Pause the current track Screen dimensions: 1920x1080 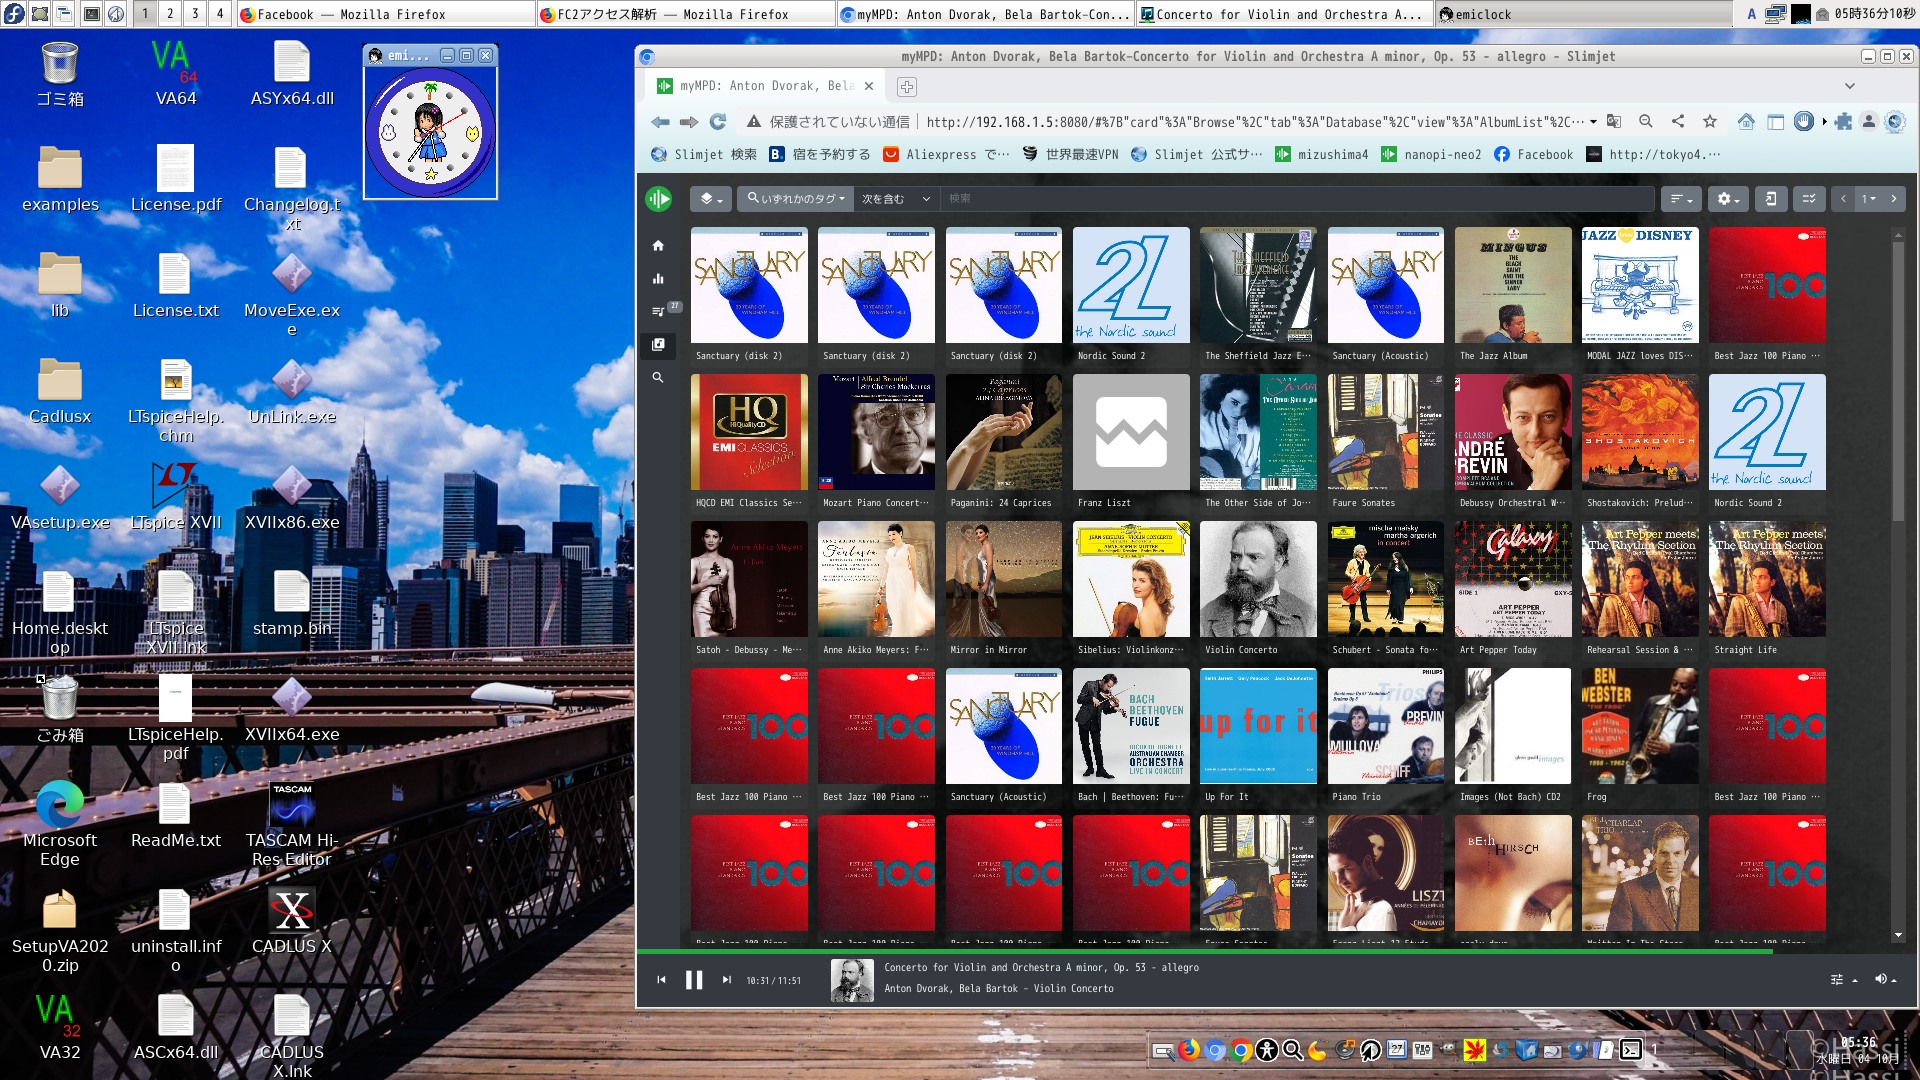click(x=694, y=980)
